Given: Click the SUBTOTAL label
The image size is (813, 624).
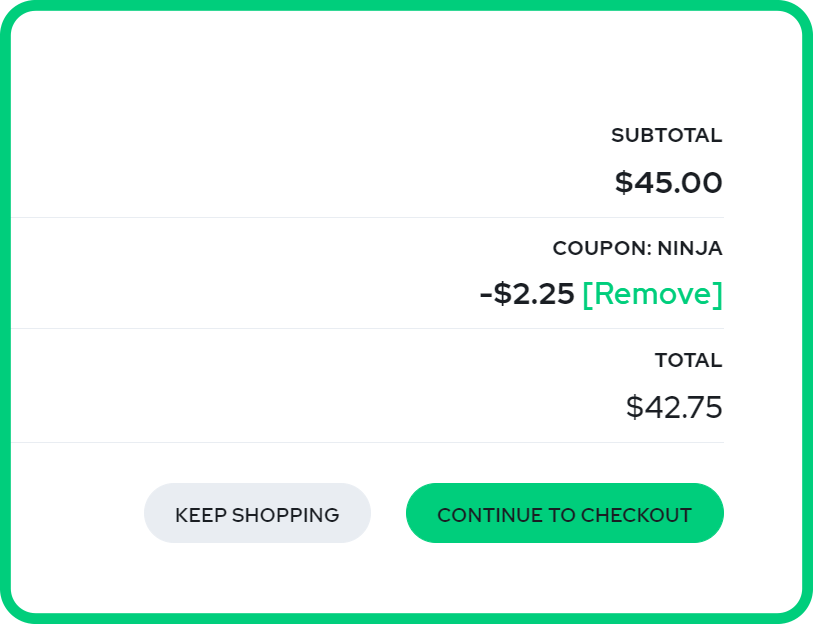Looking at the screenshot, I should (666, 135).
